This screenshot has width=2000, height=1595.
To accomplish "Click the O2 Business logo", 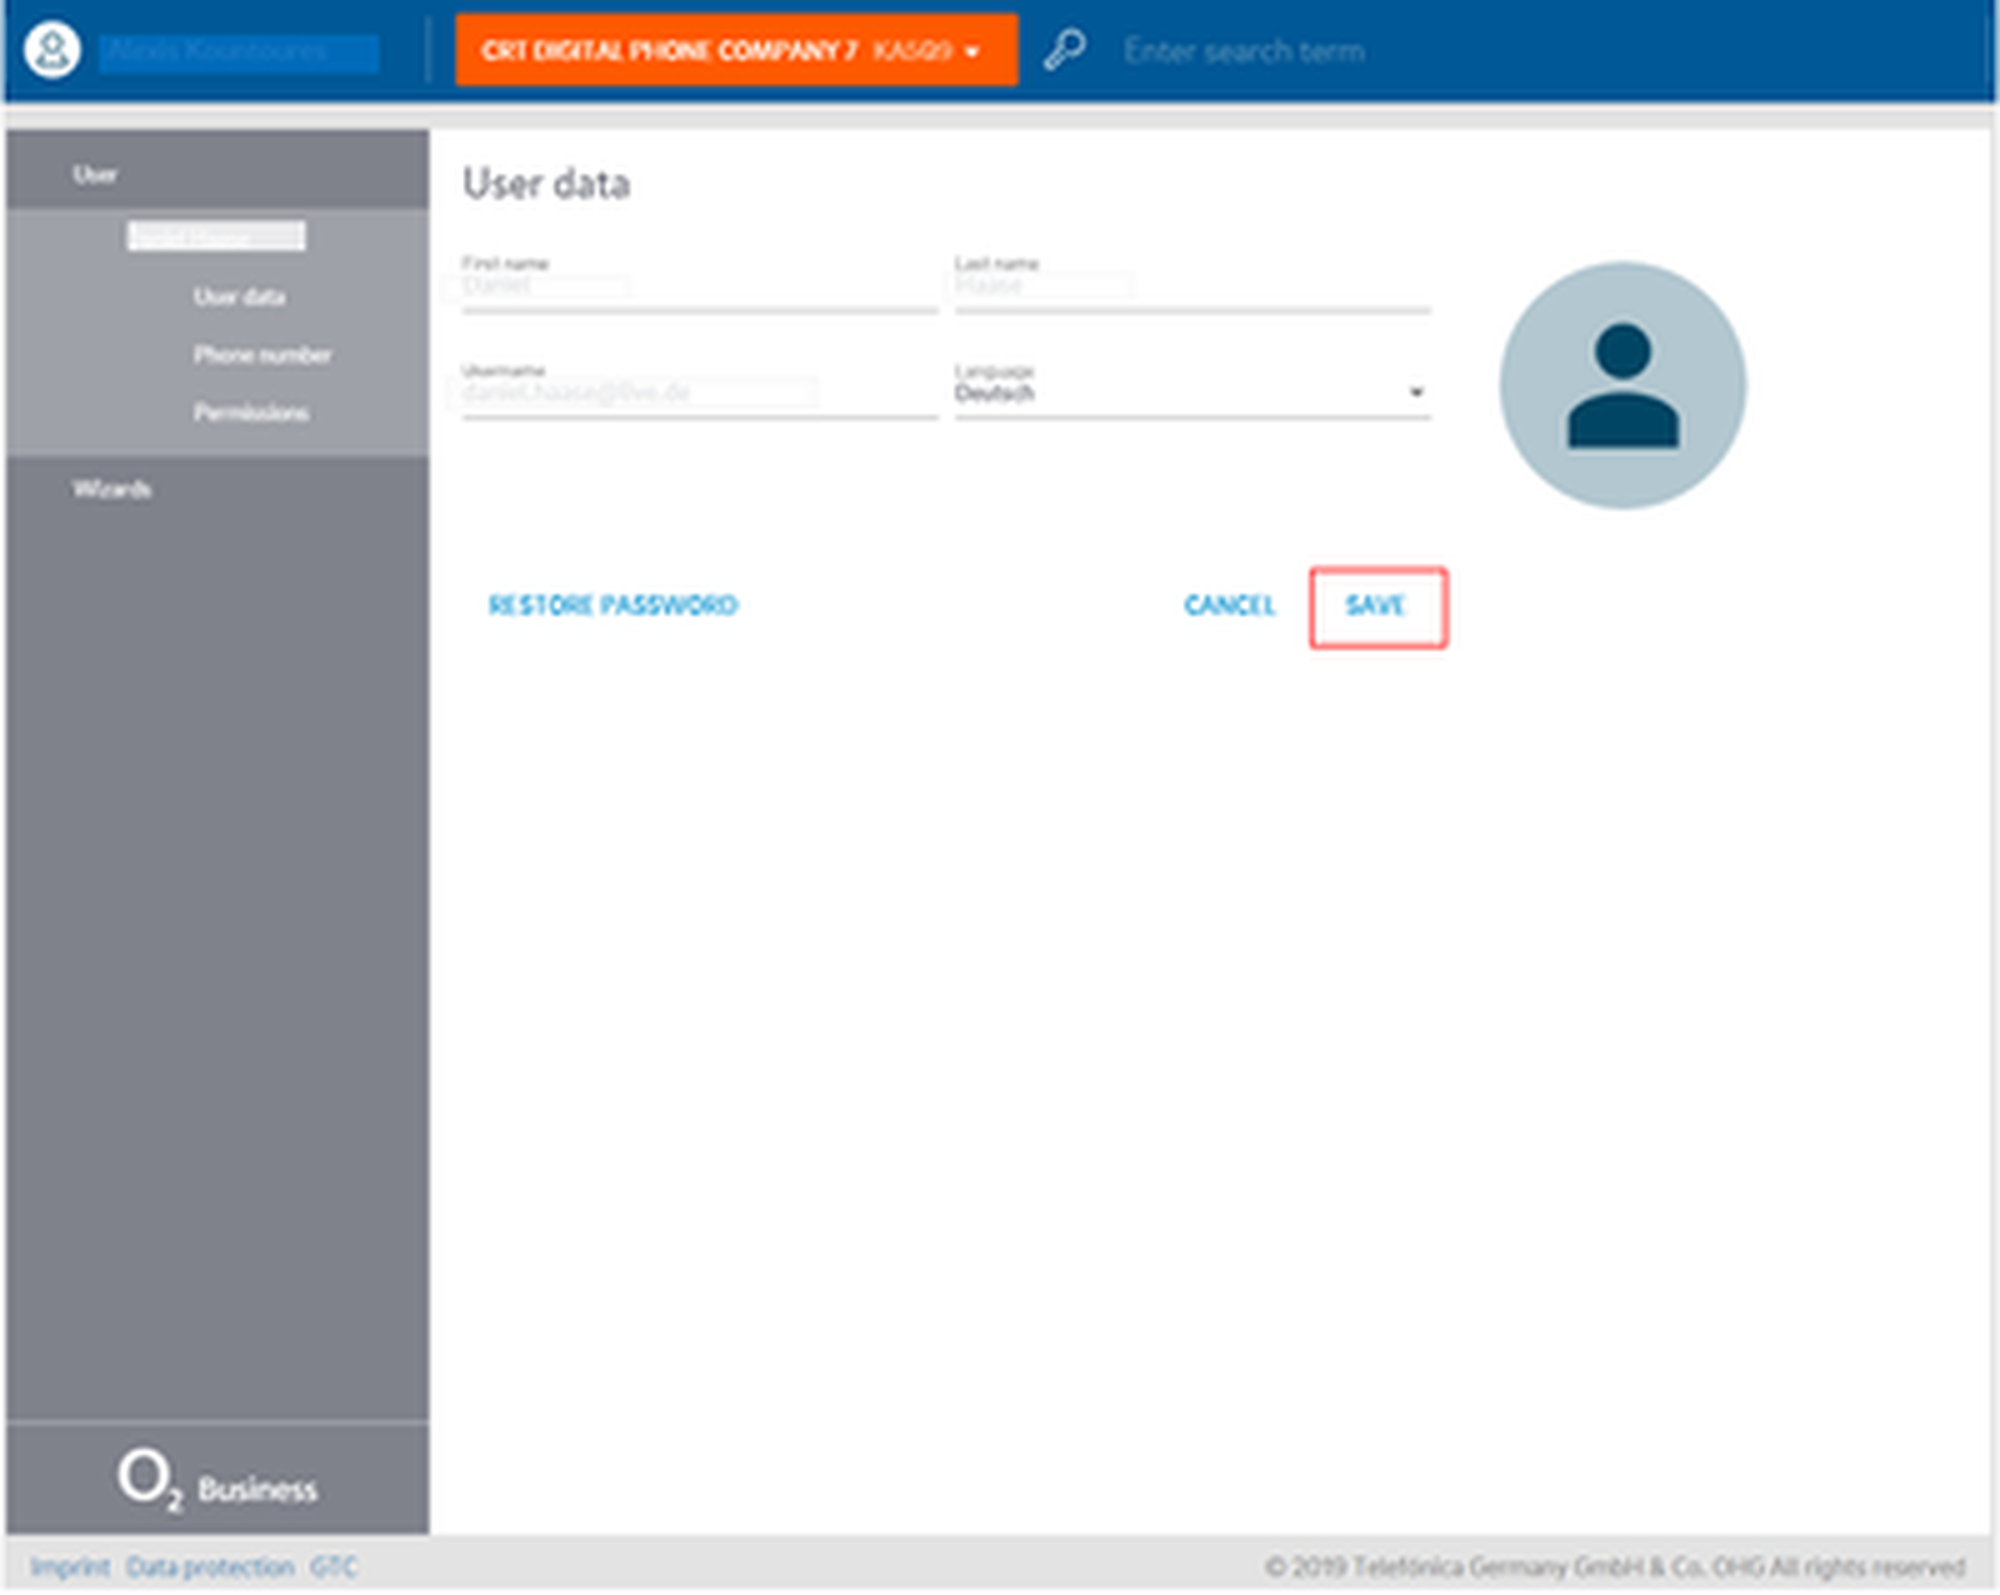I will coord(217,1480).
